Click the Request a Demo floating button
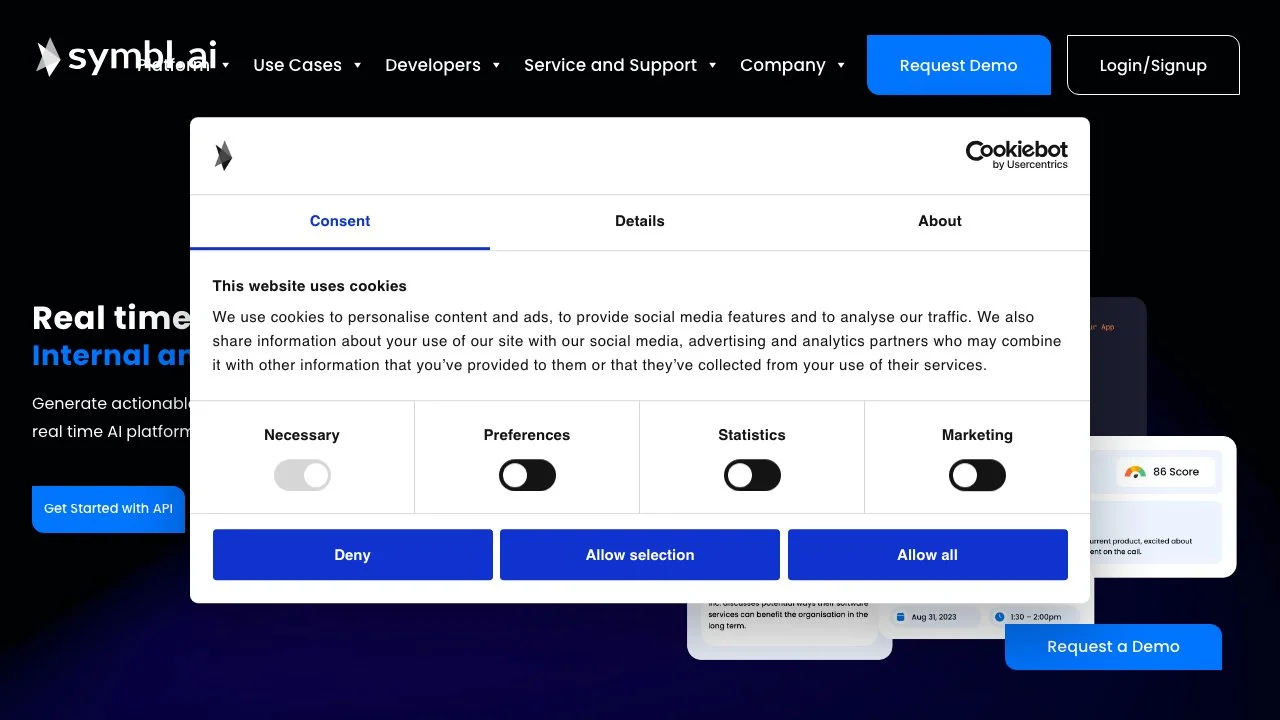1280x720 pixels. 1113,647
